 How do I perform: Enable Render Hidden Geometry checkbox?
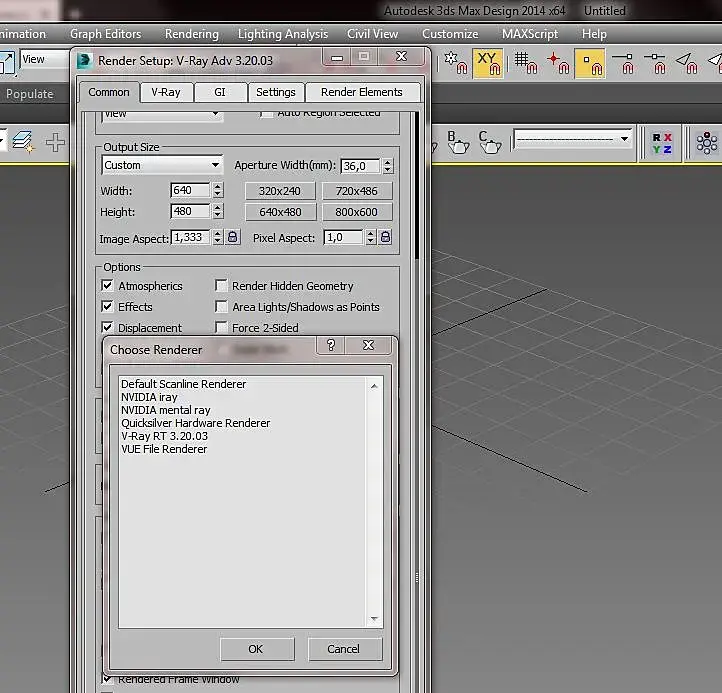pyautogui.click(x=222, y=286)
